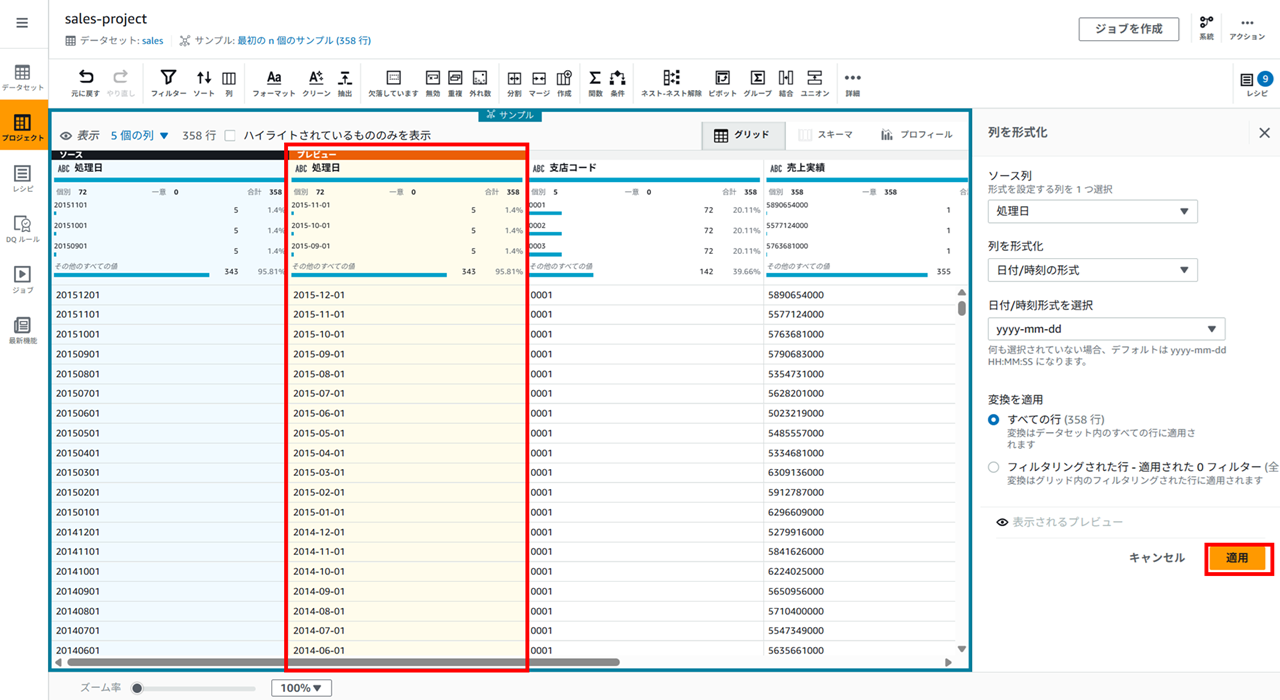The width and height of the screenshot is (1280, 700).
Task: Open the Create column (作成) tool
Action: tap(564, 82)
